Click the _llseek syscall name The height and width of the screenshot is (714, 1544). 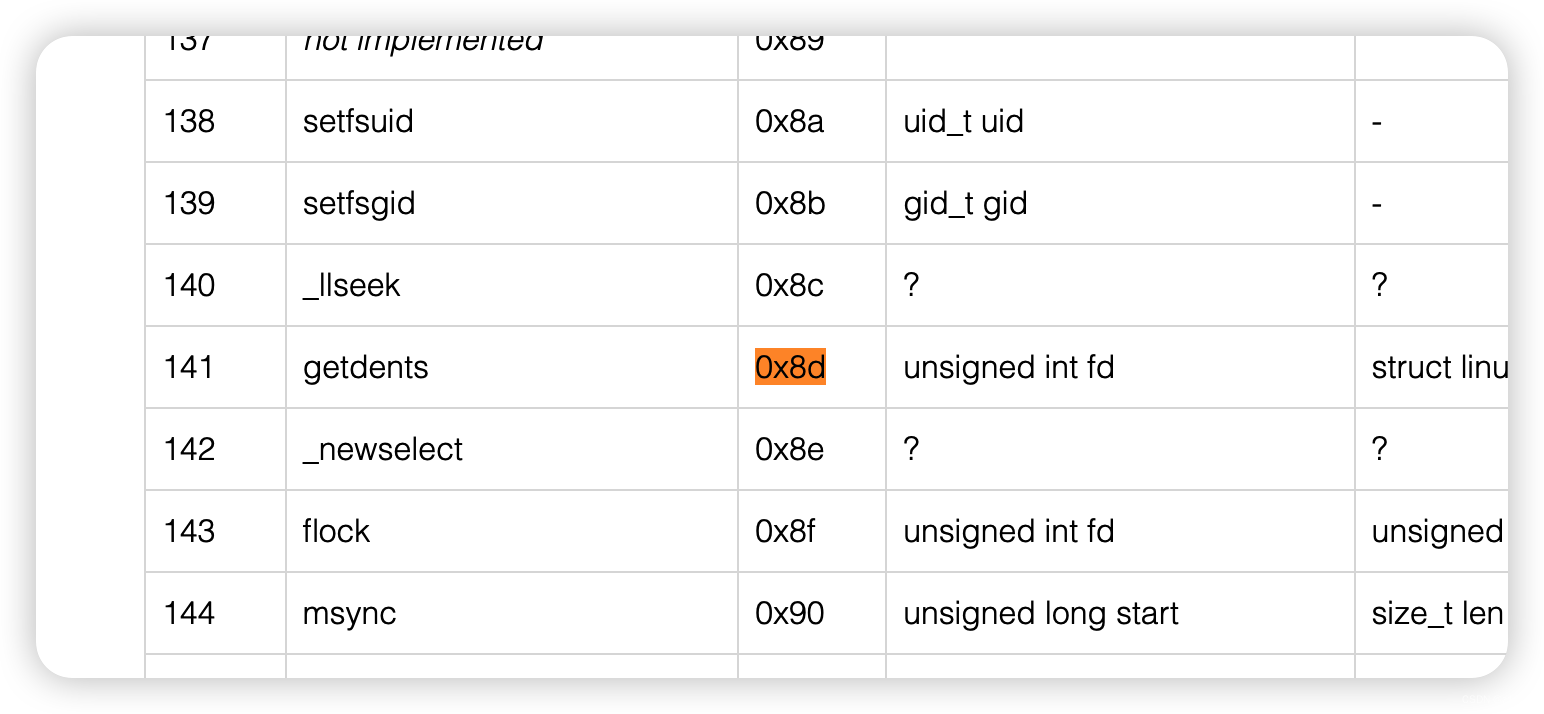351,285
